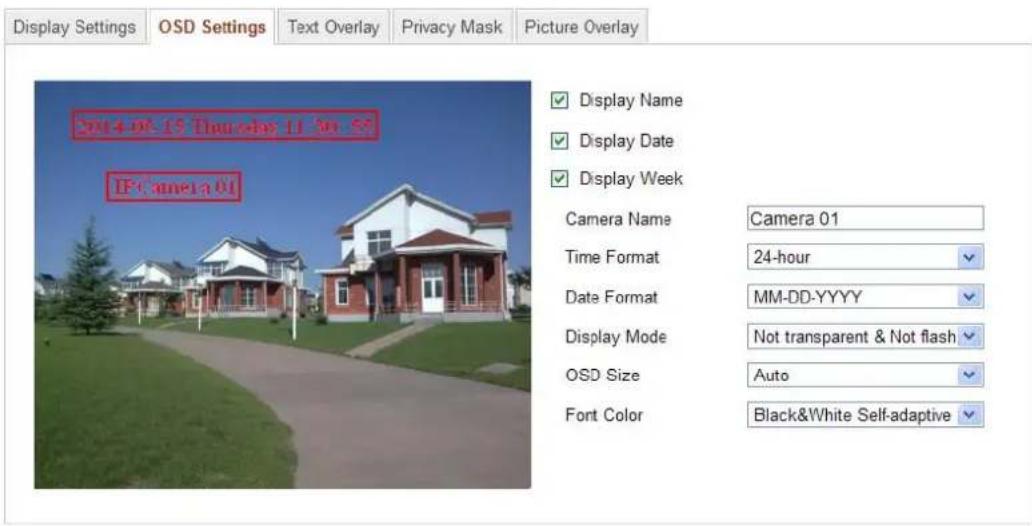
Task: Go to the Privacy Mask tab
Action: pos(452,27)
